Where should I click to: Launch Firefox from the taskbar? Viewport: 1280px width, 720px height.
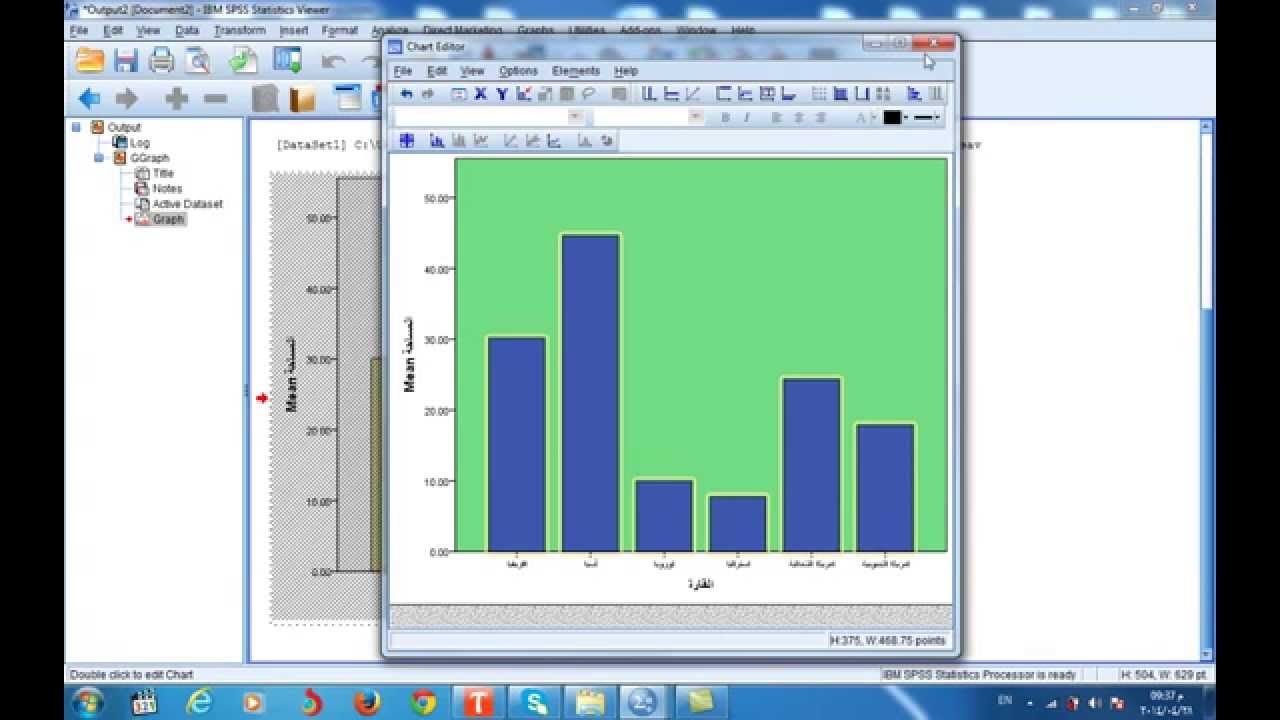[x=367, y=702]
